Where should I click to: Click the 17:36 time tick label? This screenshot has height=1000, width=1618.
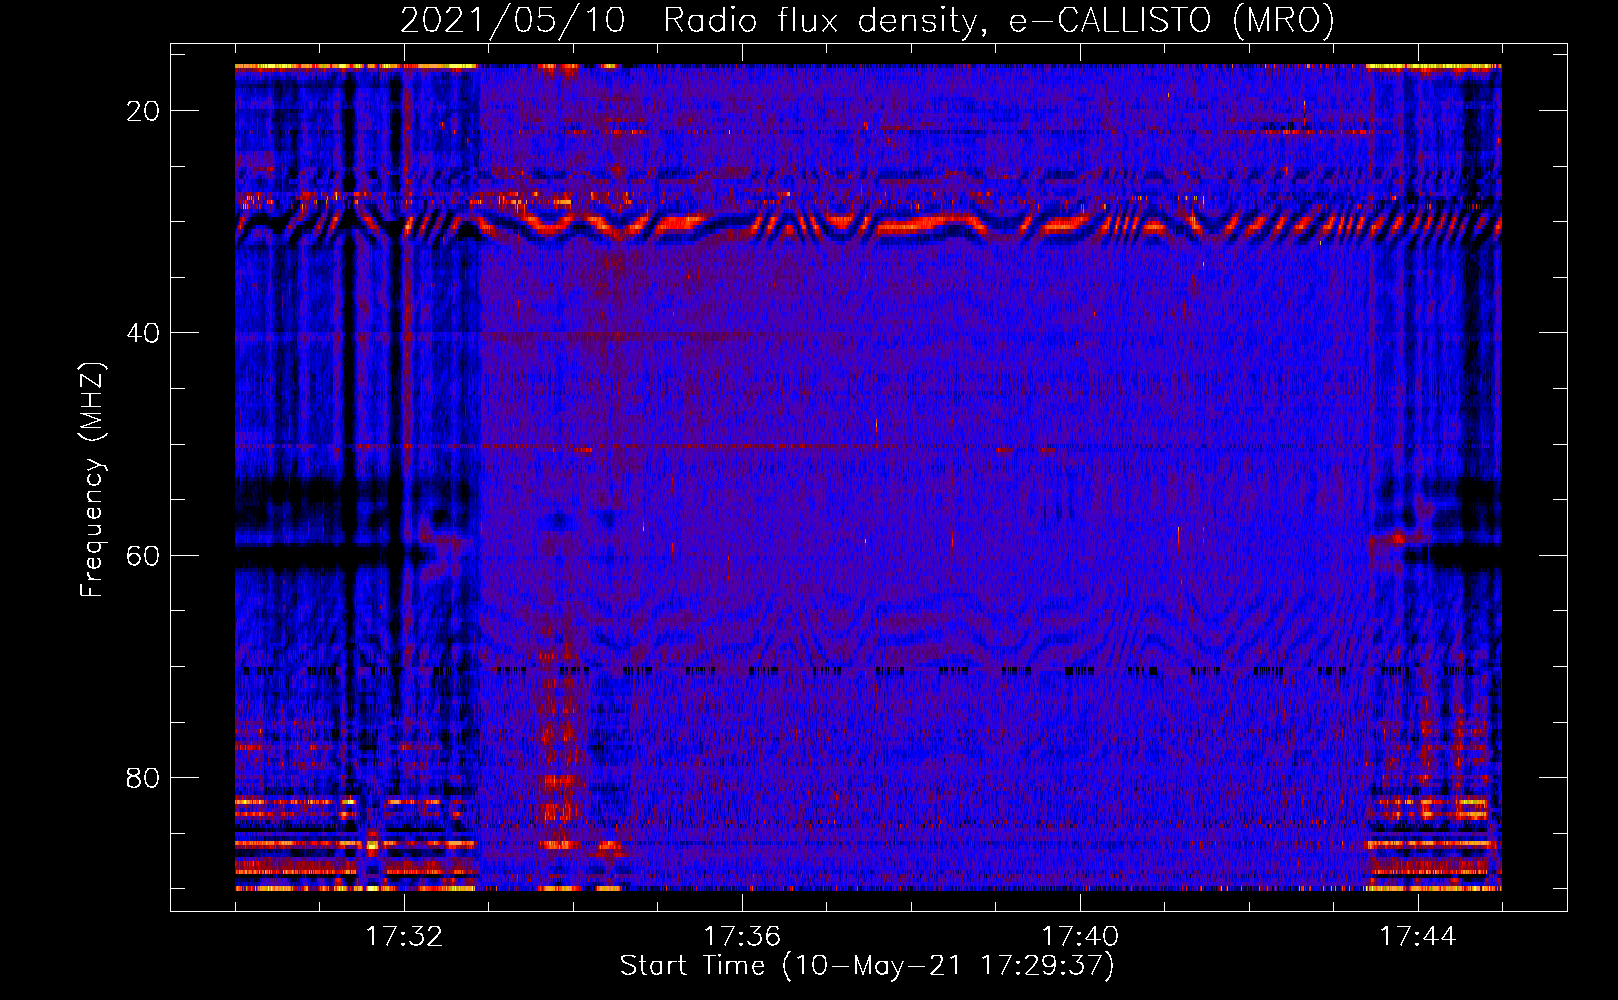pyautogui.click(x=742, y=936)
